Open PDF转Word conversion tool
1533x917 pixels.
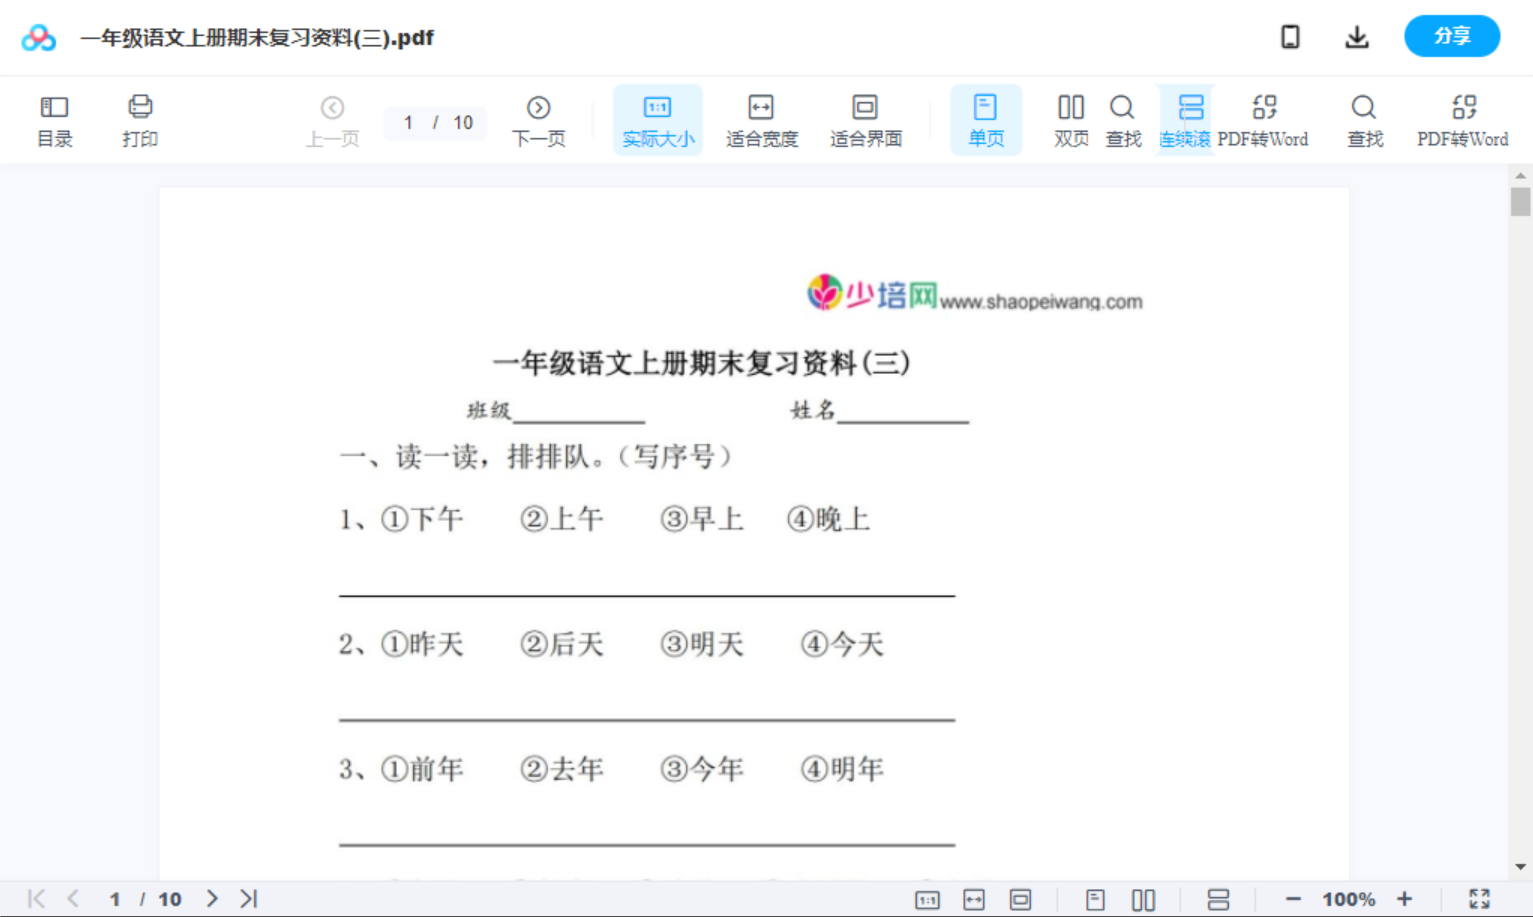1265,119
